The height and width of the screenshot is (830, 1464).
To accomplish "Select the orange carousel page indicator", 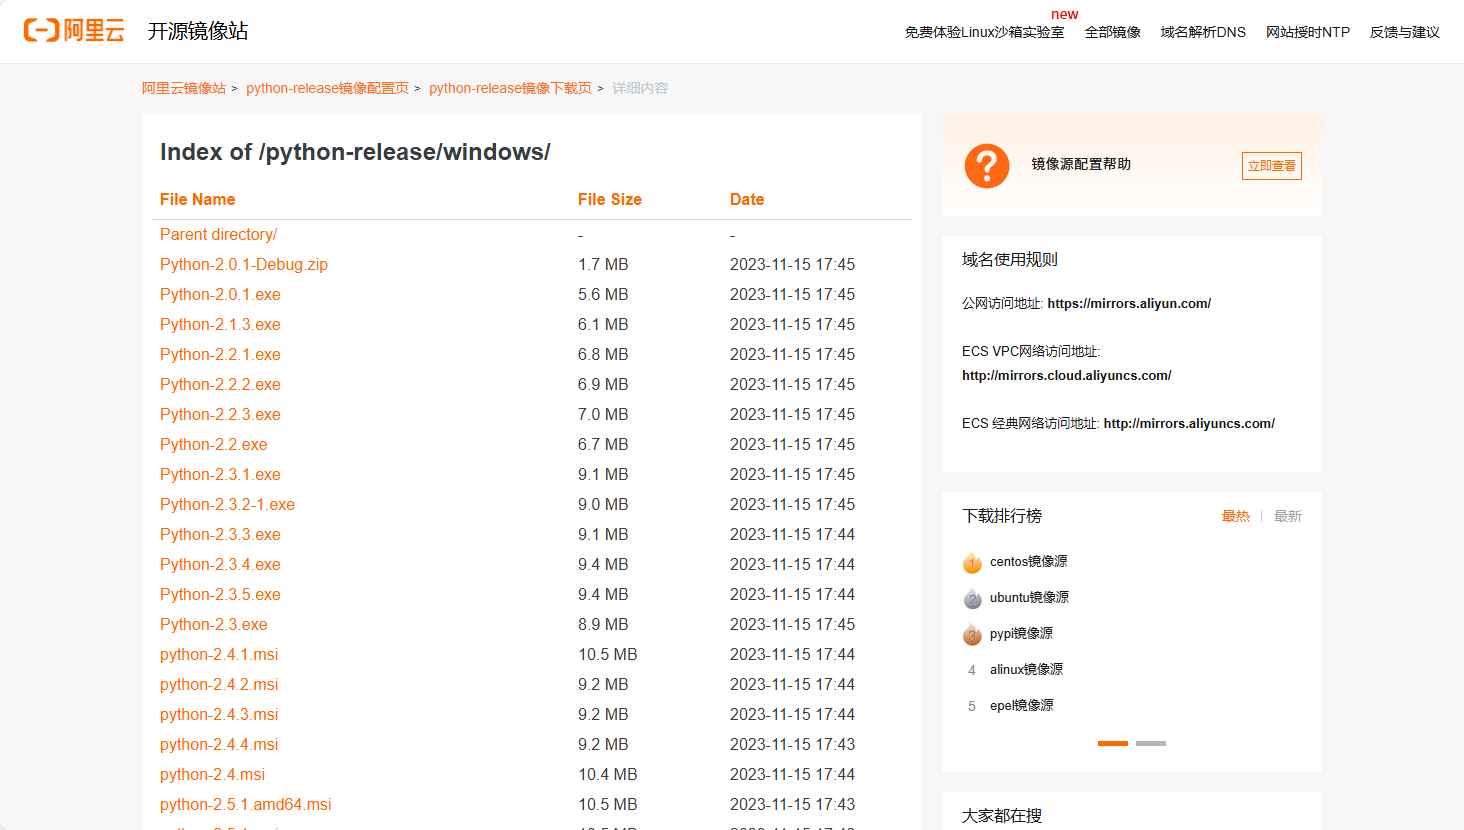I will click(1113, 743).
